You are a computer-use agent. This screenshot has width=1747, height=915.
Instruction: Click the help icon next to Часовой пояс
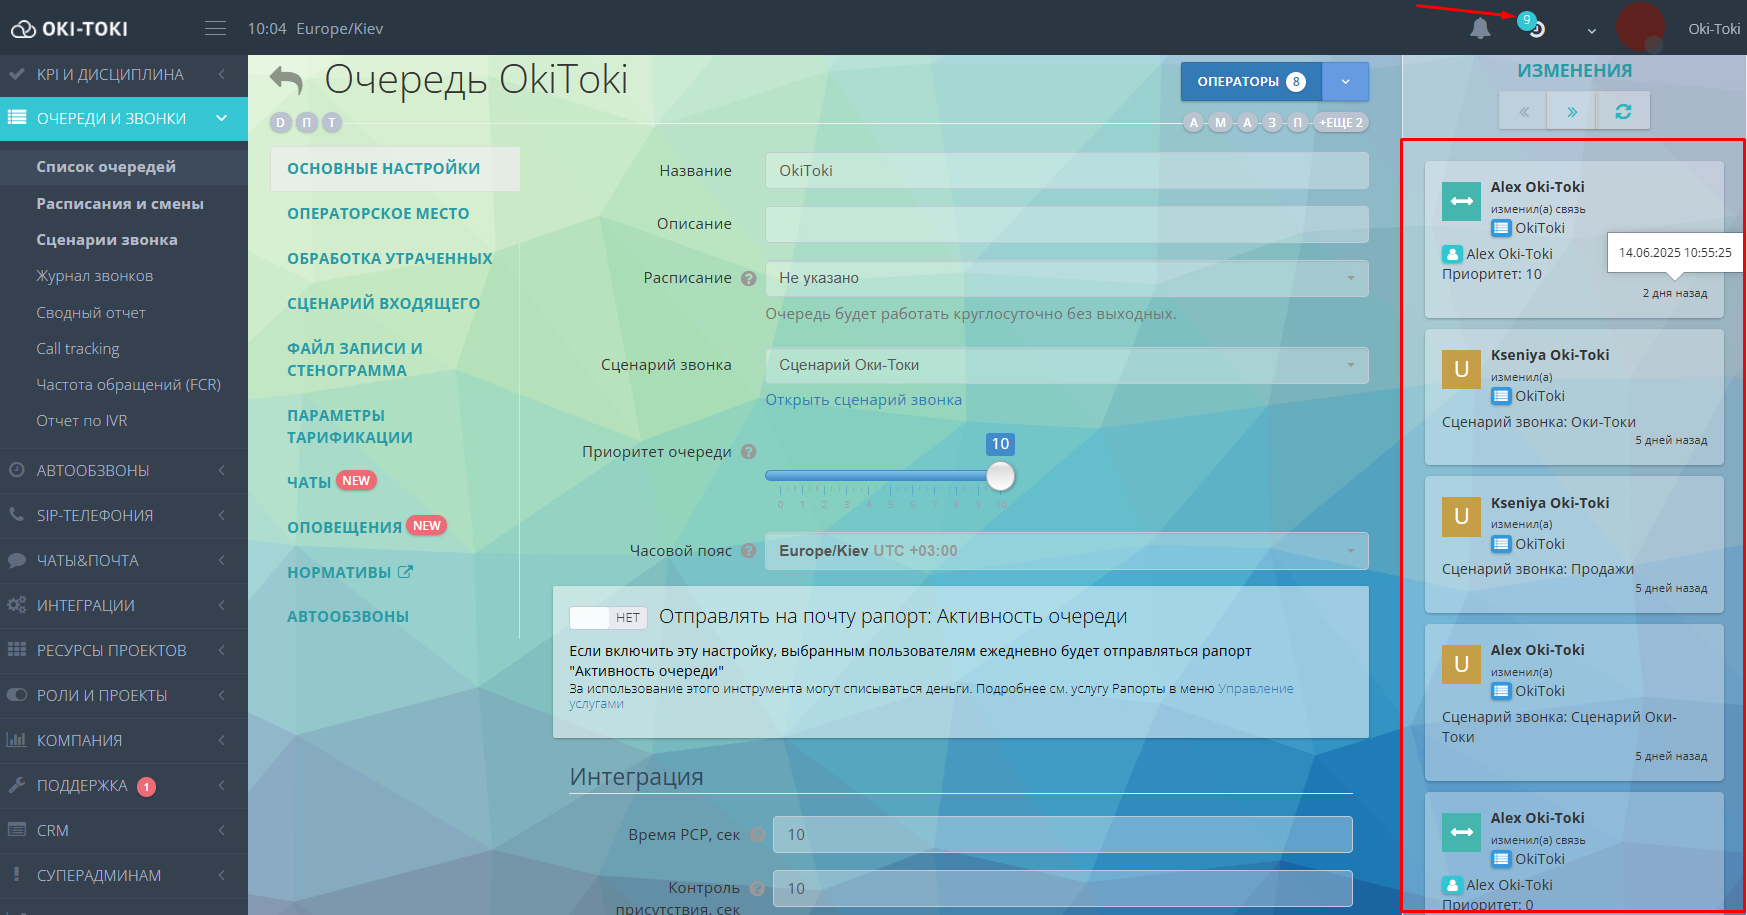748,551
